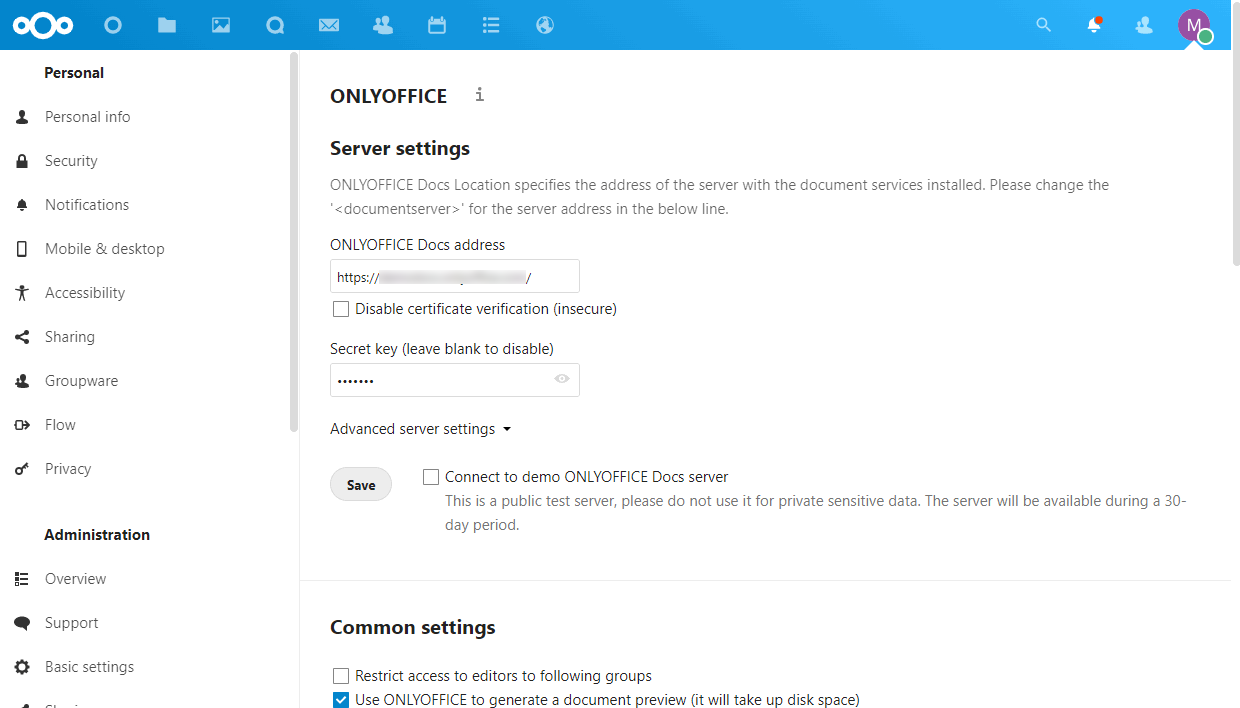1240x708 pixels.
Task: Click the ONLYOFFICE info icon
Action: (x=480, y=95)
